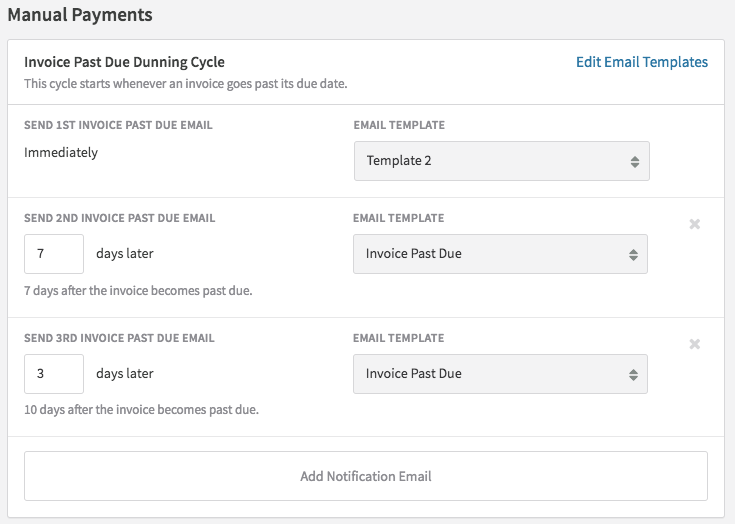Select the Invoice Past Due Dunning Cycle title

[124, 62]
